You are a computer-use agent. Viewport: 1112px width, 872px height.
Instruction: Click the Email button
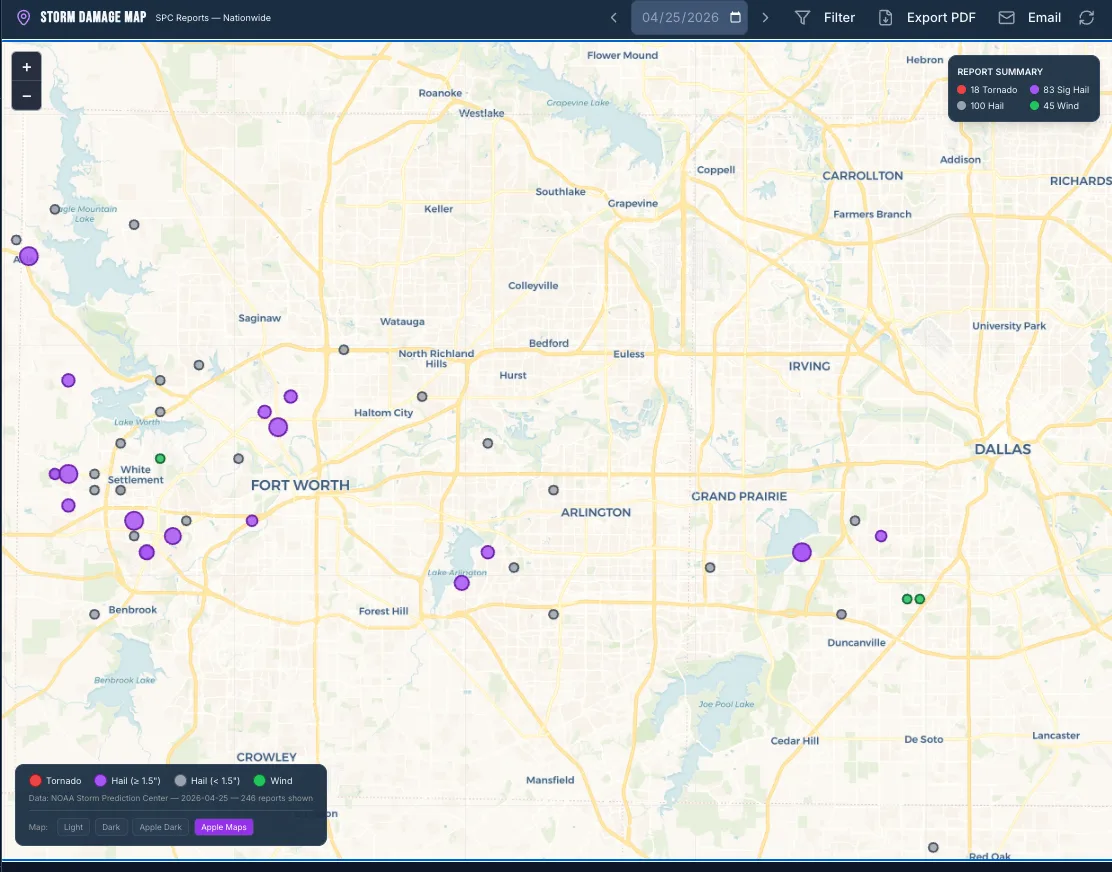(1030, 18)
